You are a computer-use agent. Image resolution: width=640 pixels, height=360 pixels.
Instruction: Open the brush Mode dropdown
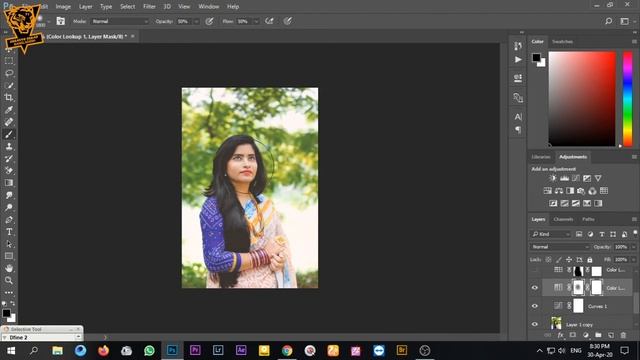pos(120,21)
